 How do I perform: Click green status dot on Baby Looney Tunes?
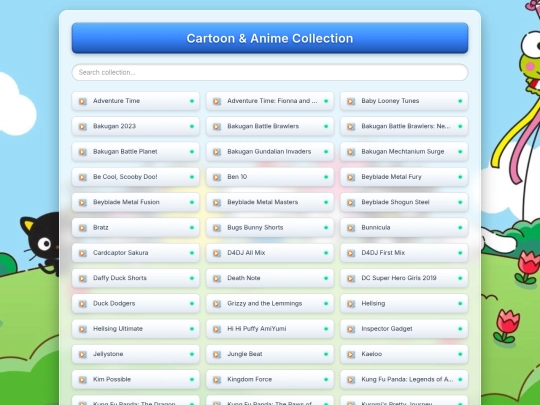click(460, 101)
